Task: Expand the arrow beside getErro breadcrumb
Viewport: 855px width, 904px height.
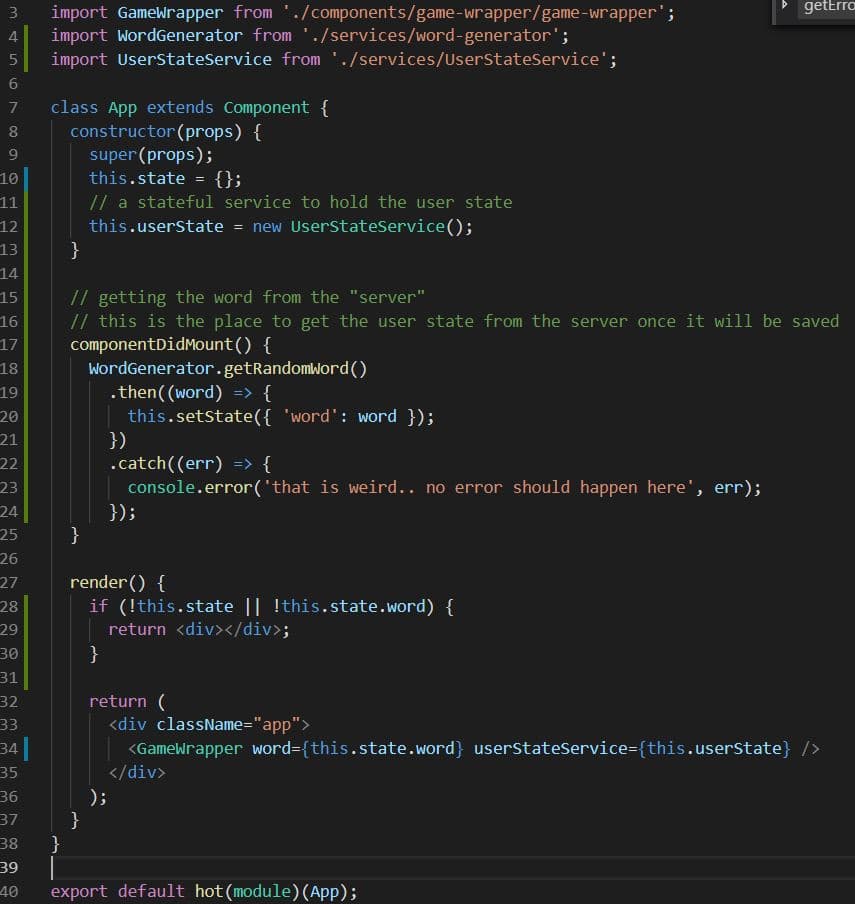Action: click(x=785, y=5)
